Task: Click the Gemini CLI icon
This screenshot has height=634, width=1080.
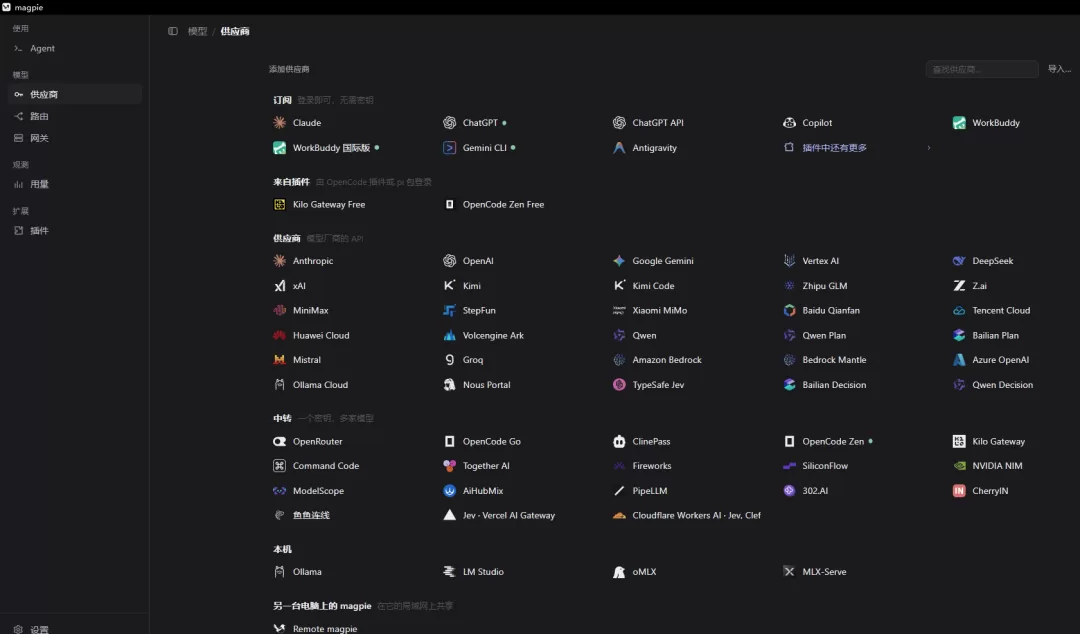Action: (x=449, y=147)
